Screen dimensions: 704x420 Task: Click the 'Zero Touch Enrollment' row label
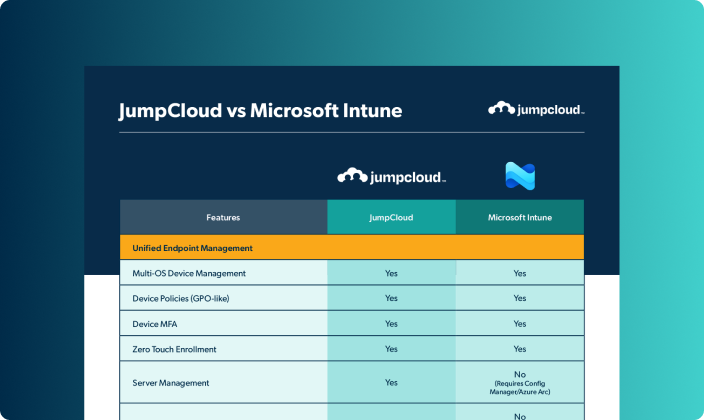tap(174, 349)
